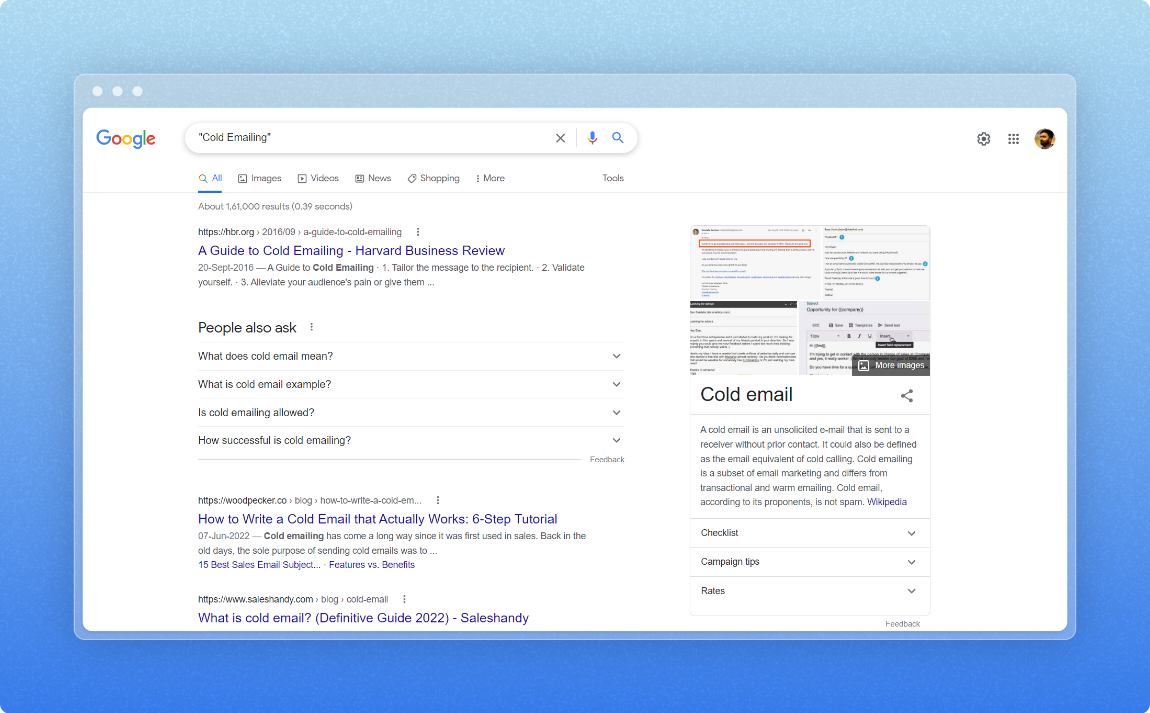Click into the Google search box

[x=370, y=138]
